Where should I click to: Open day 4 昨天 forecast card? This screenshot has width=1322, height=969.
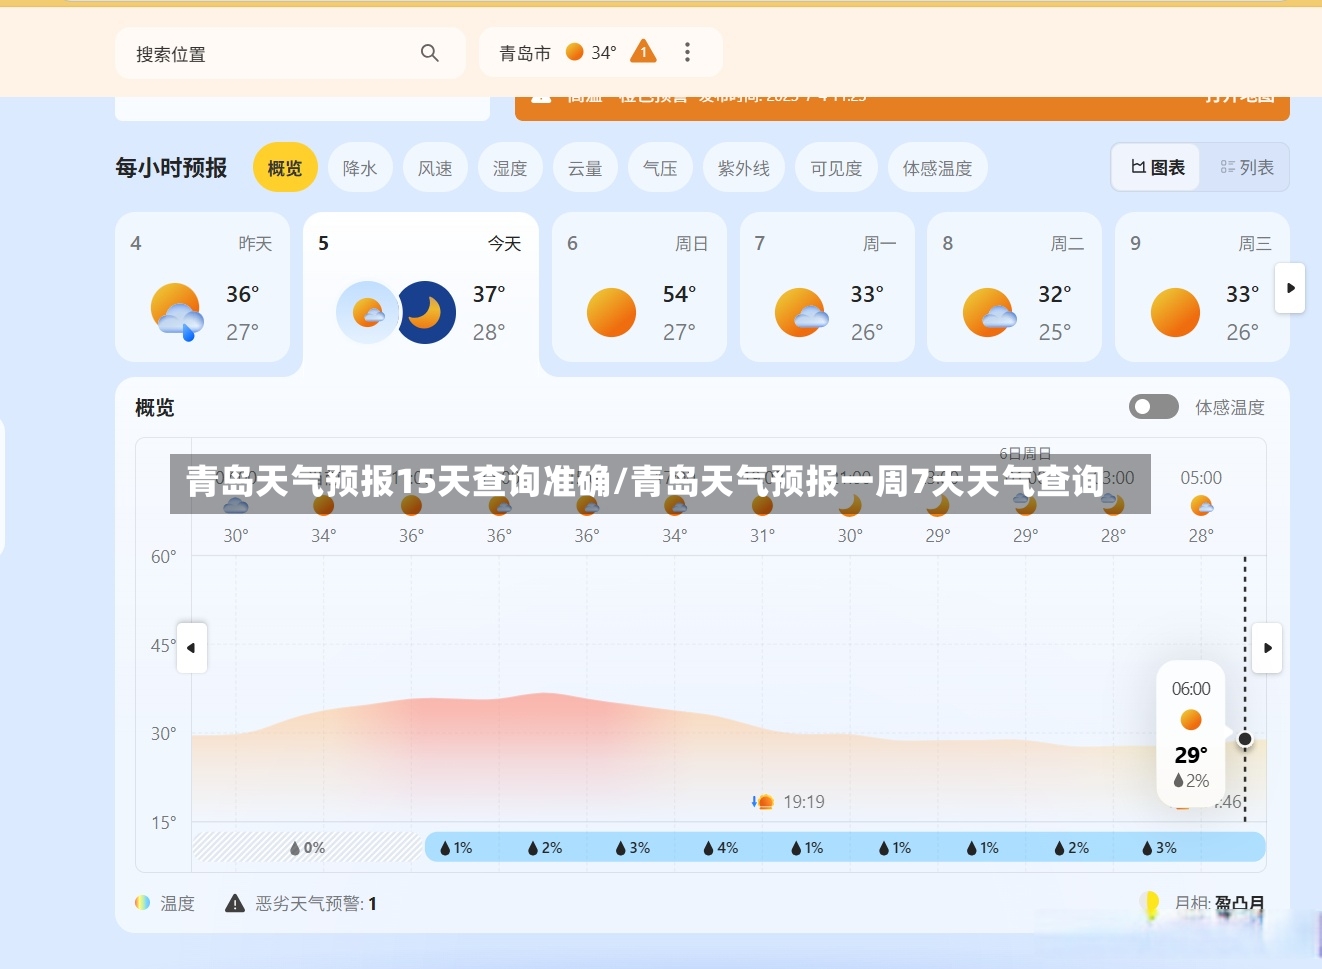(x=203, y=287)
